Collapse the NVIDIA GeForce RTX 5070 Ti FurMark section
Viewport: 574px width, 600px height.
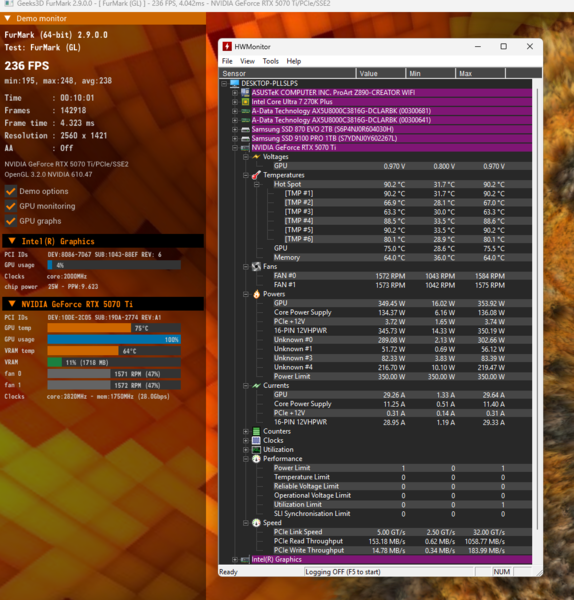(x=12, y=304)
